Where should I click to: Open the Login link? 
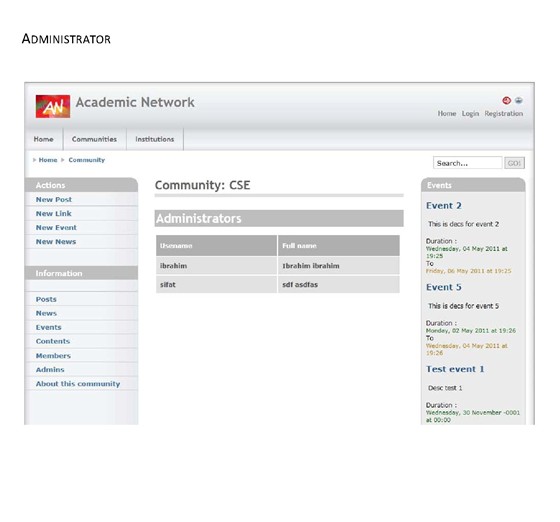pyautogui.click(x=470, y=114)
